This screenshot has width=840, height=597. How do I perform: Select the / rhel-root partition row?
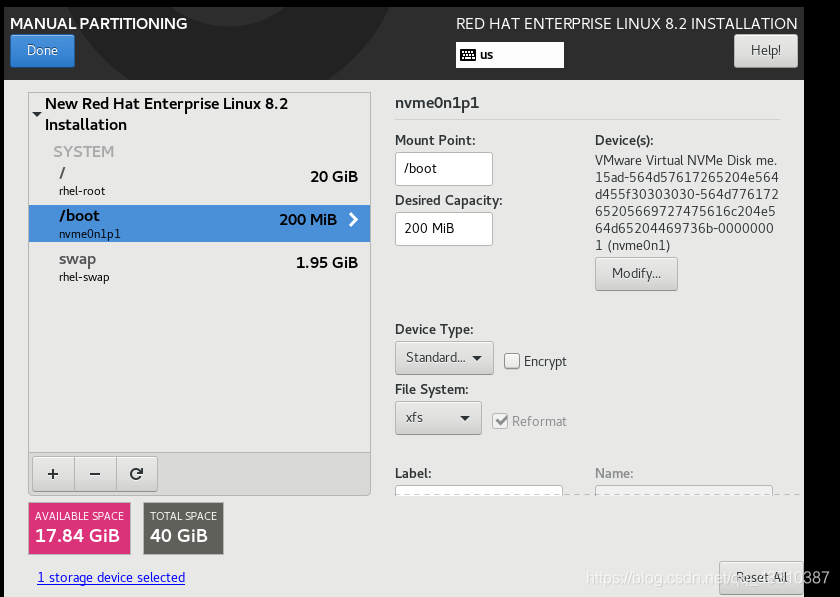(x=199, y=181)
